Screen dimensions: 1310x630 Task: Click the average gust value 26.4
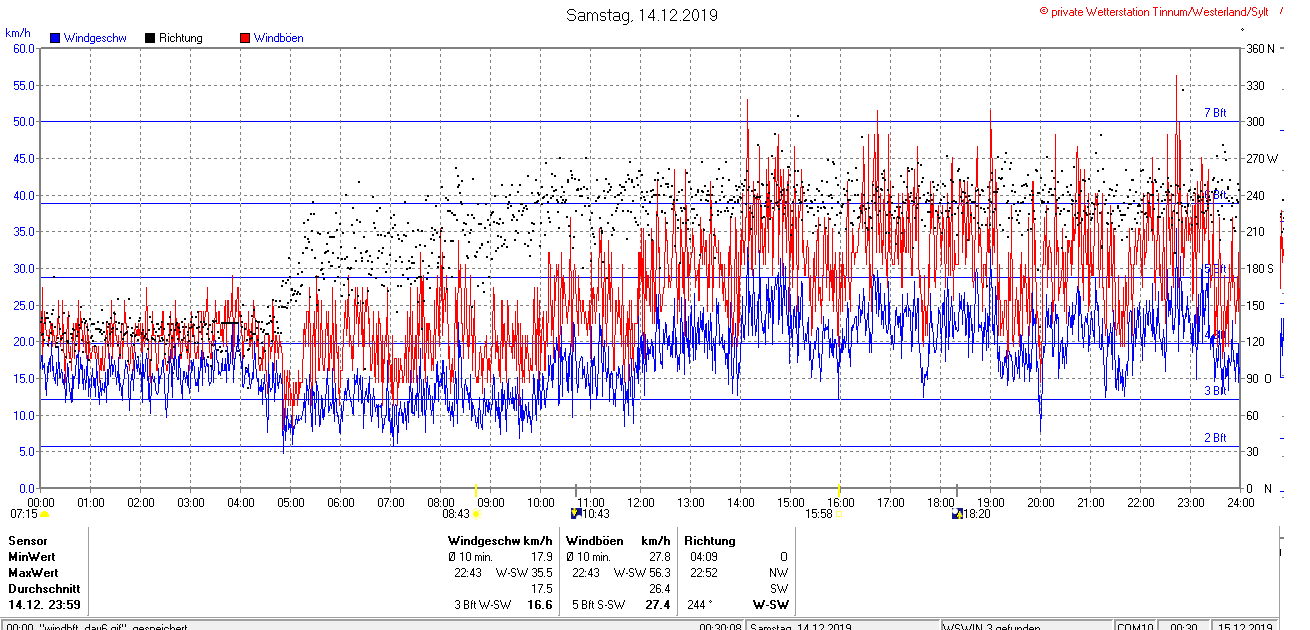(659, 589)
